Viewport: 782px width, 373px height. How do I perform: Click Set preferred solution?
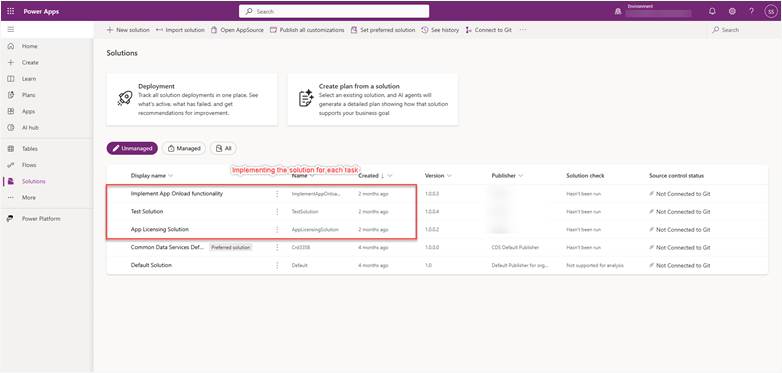(x=383, y=30)
